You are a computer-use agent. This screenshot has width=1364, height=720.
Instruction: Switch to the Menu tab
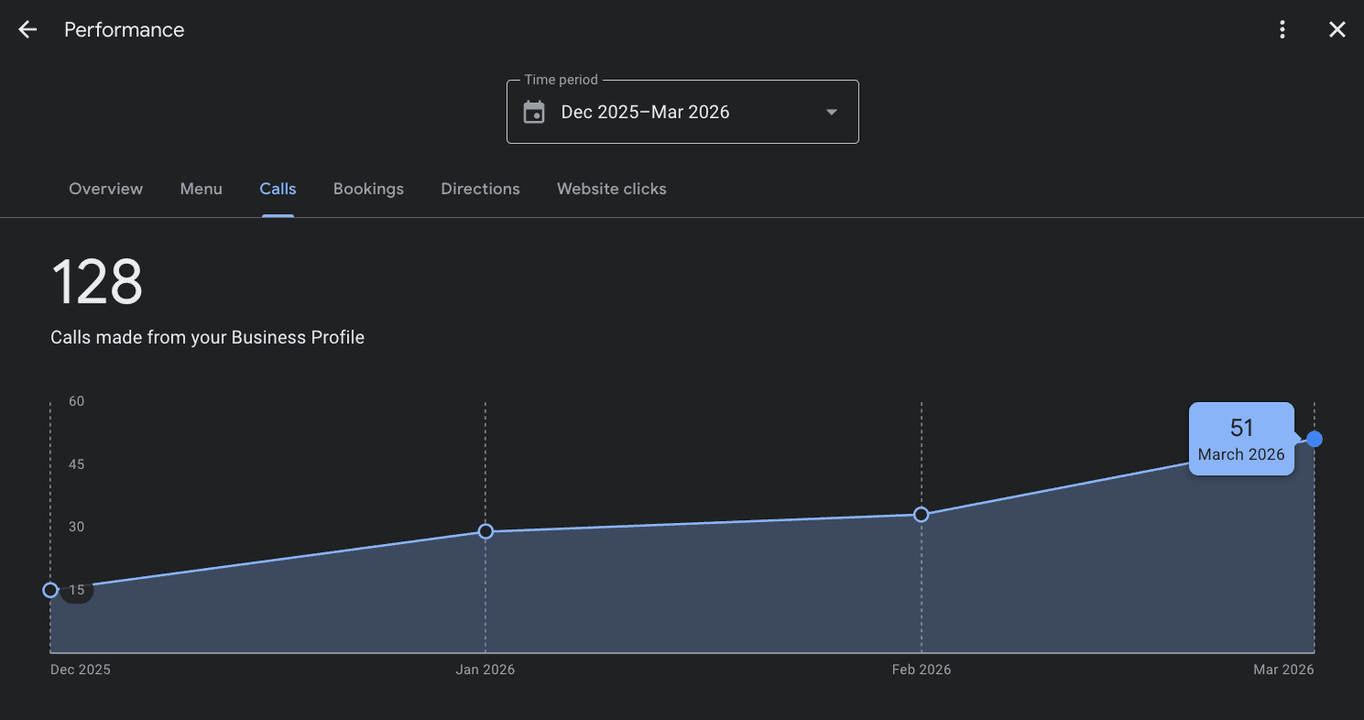coord(201,189)
